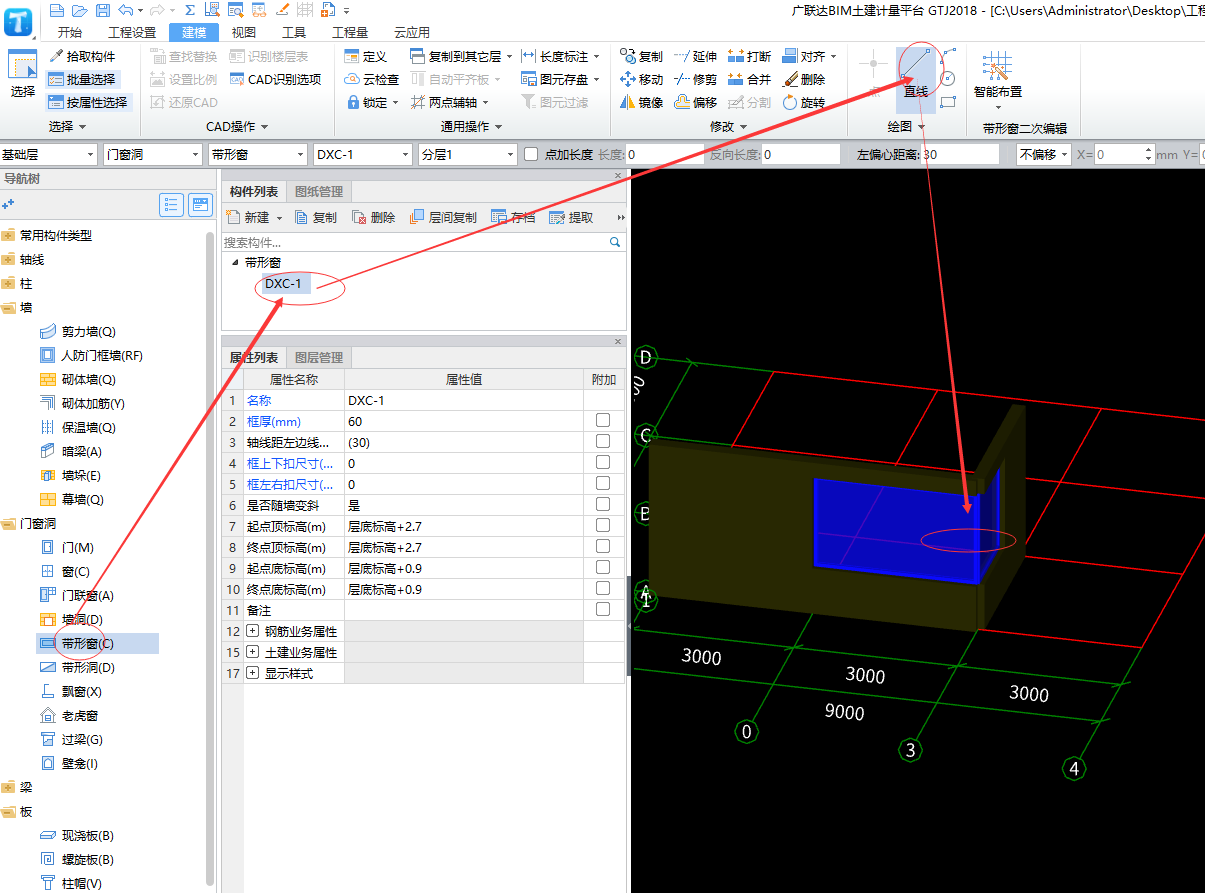Open the 分层1 layer dropdown
The width and height of the screenshot is (1205, 893).
point(467,154)
